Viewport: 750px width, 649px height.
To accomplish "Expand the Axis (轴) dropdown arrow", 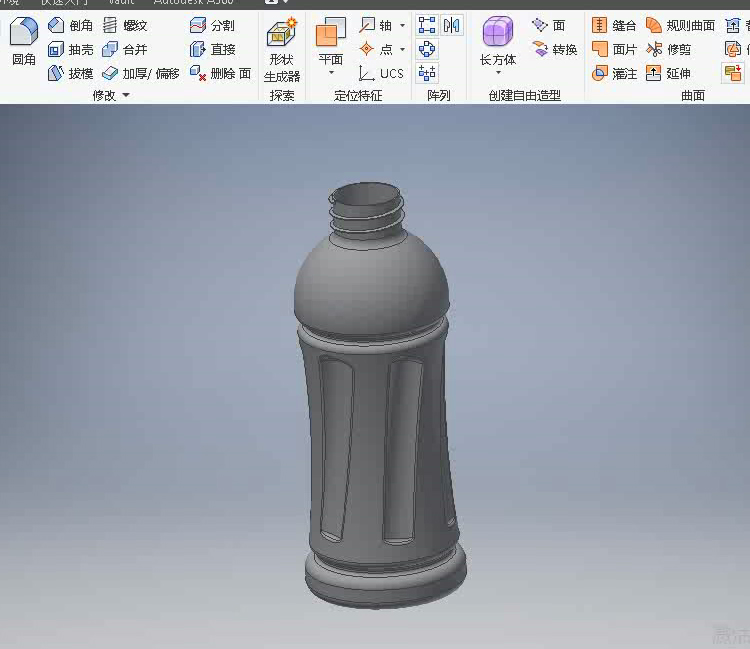I will [x=403, y=26].
